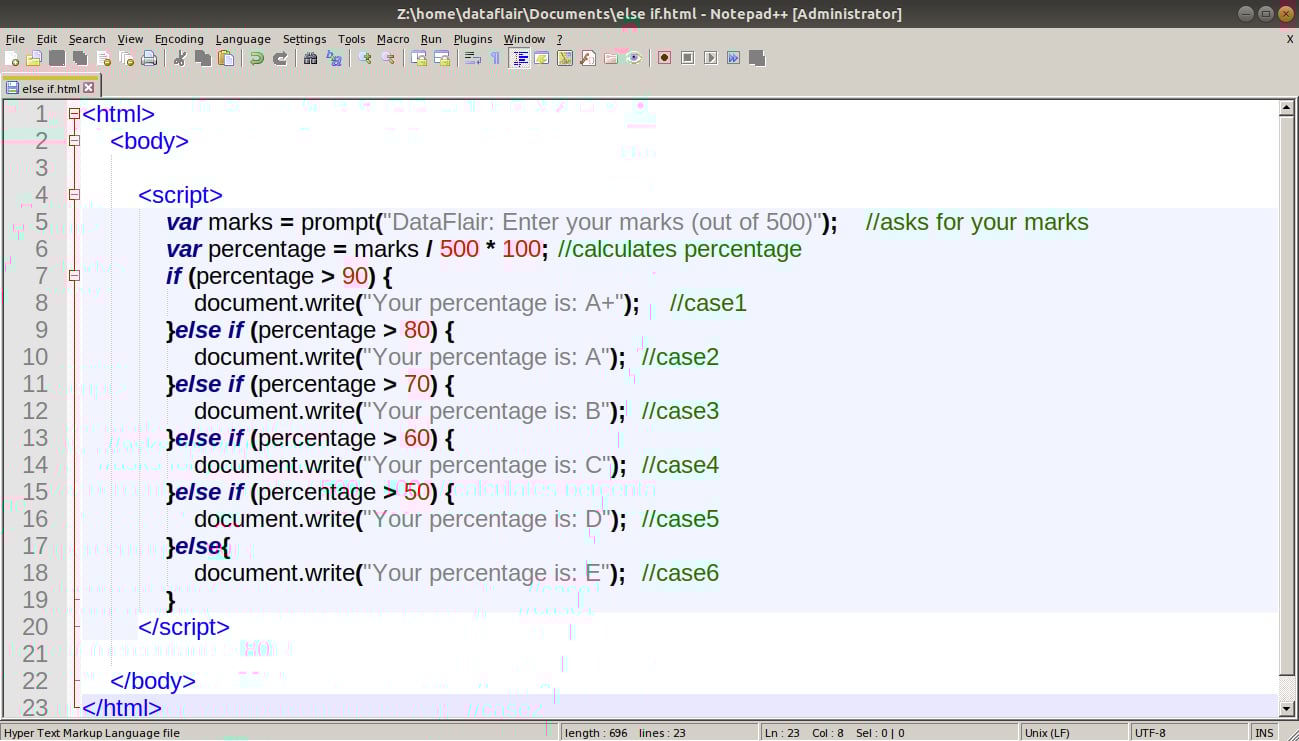Cut the selection with the scissors icon
The height and width of the screenshot is (741, 1299).
tap(180, 58)
